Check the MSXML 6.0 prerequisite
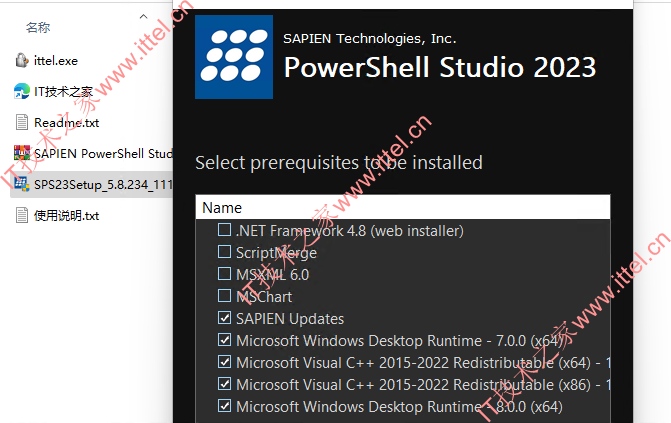 pyautogui.click(x=224, y=274)
